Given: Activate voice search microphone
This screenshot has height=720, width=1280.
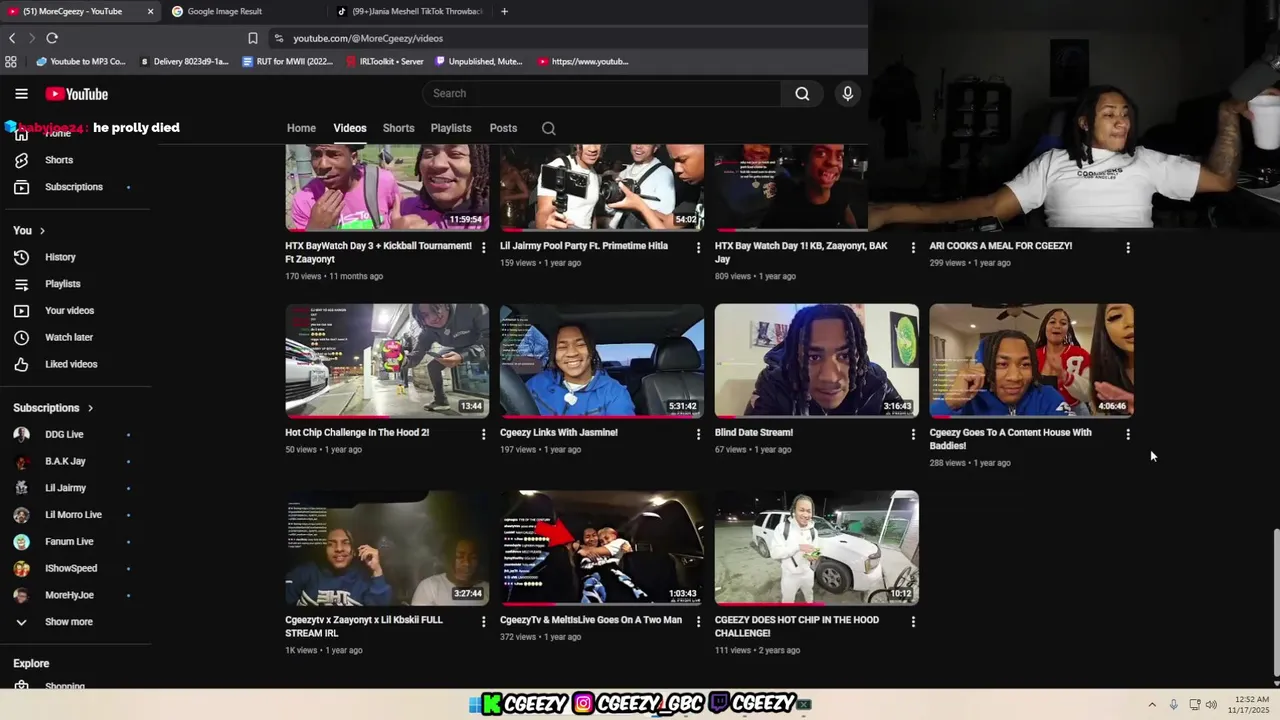Looking at the screenshot, I should (x=847, y=93).
